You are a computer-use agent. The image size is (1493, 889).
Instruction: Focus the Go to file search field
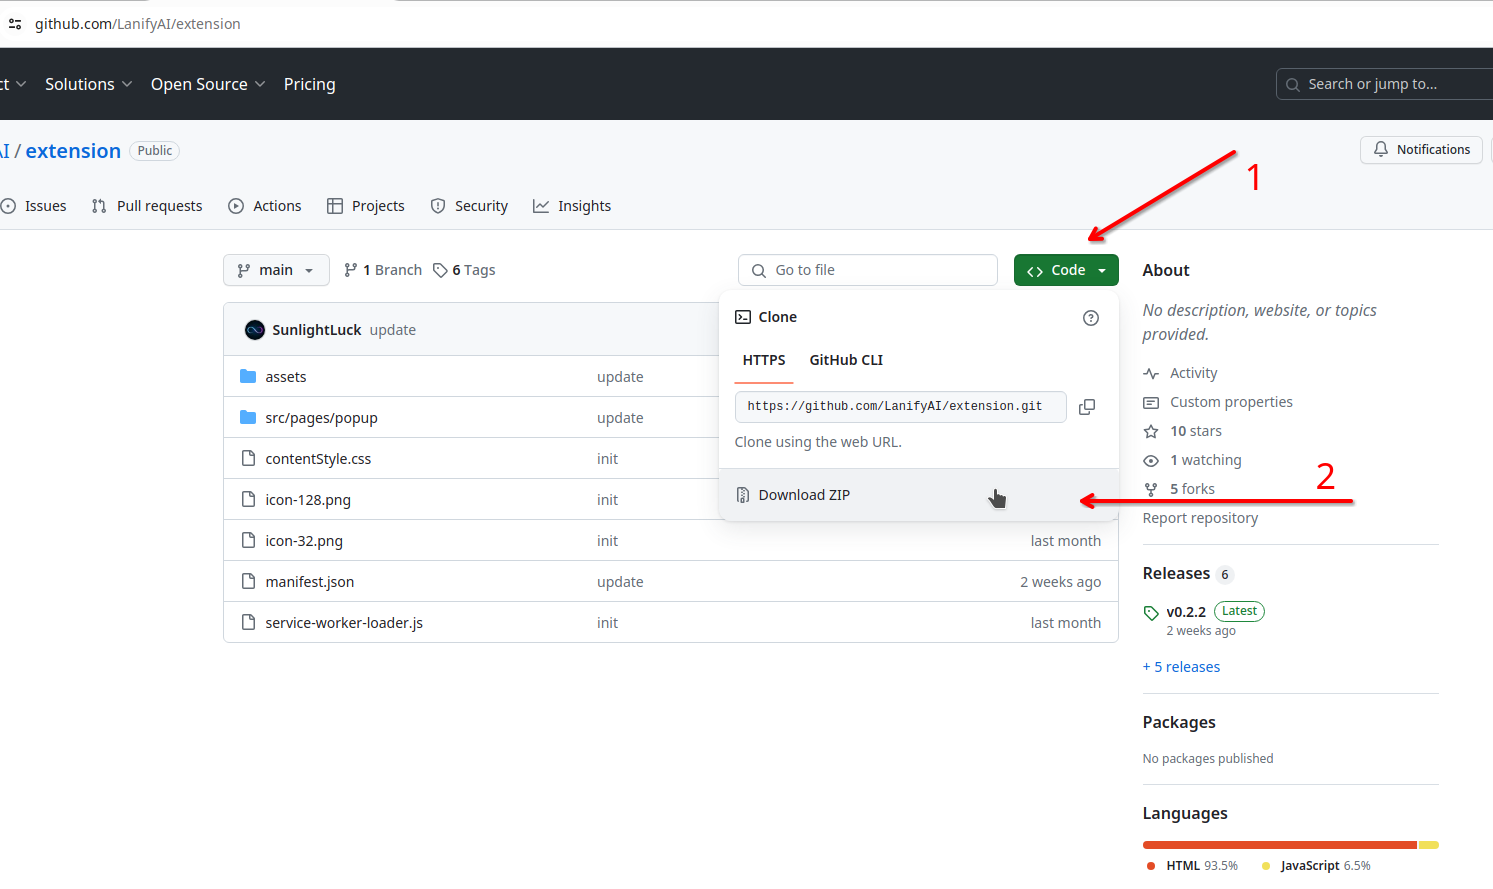[x=868, y=270]
